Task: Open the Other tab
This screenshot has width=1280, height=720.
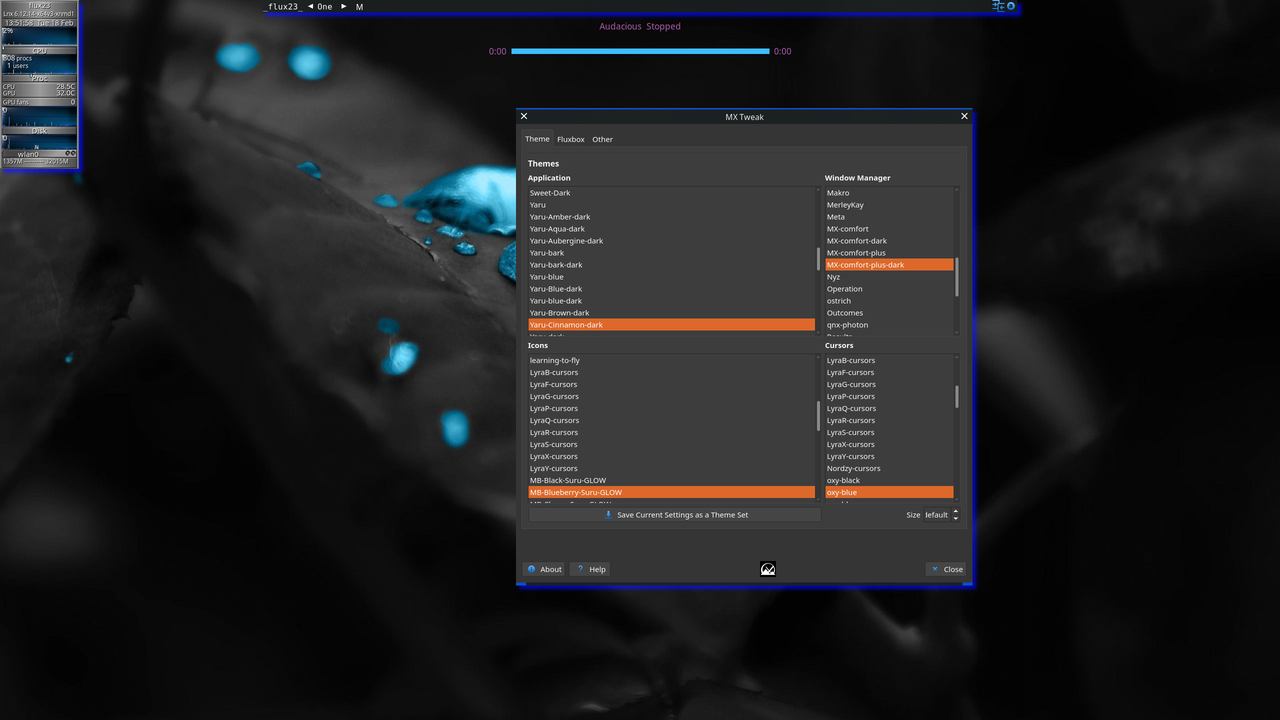Action: (602, 139)
